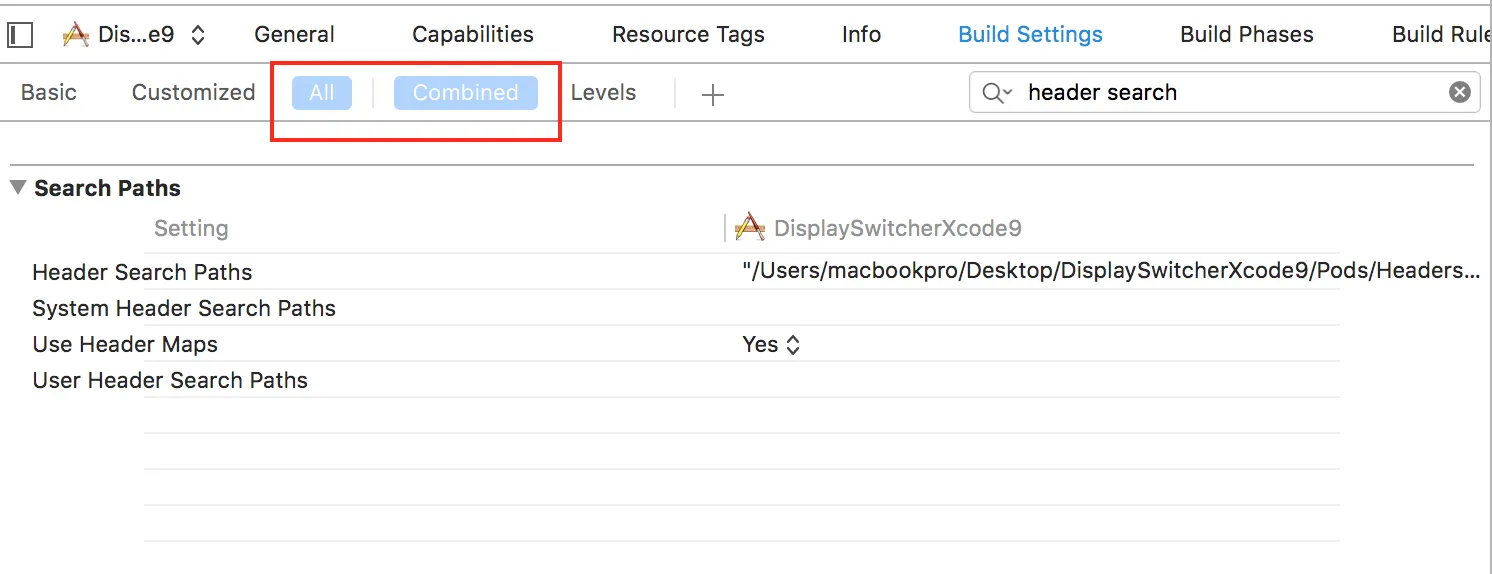
Task: Collapse the Search Paths section triangle
Action: coord(17,188)
